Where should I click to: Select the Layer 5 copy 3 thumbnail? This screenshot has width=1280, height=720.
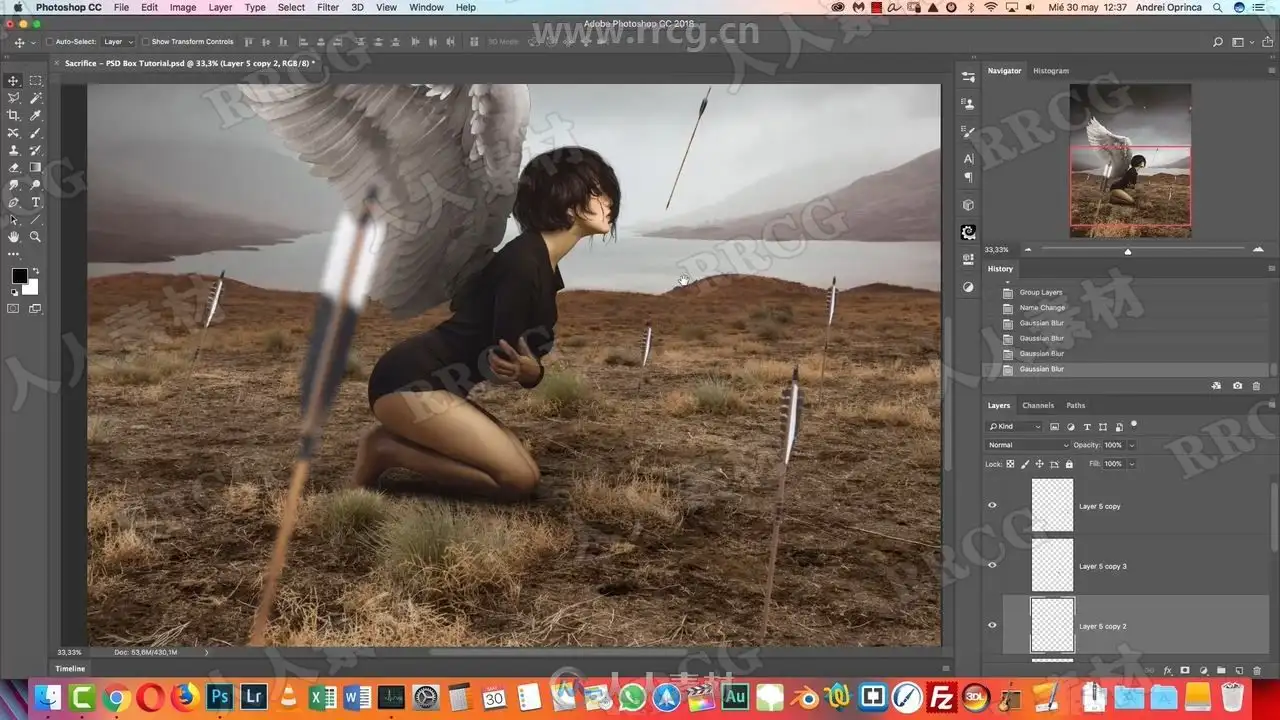coord(1053,565)
